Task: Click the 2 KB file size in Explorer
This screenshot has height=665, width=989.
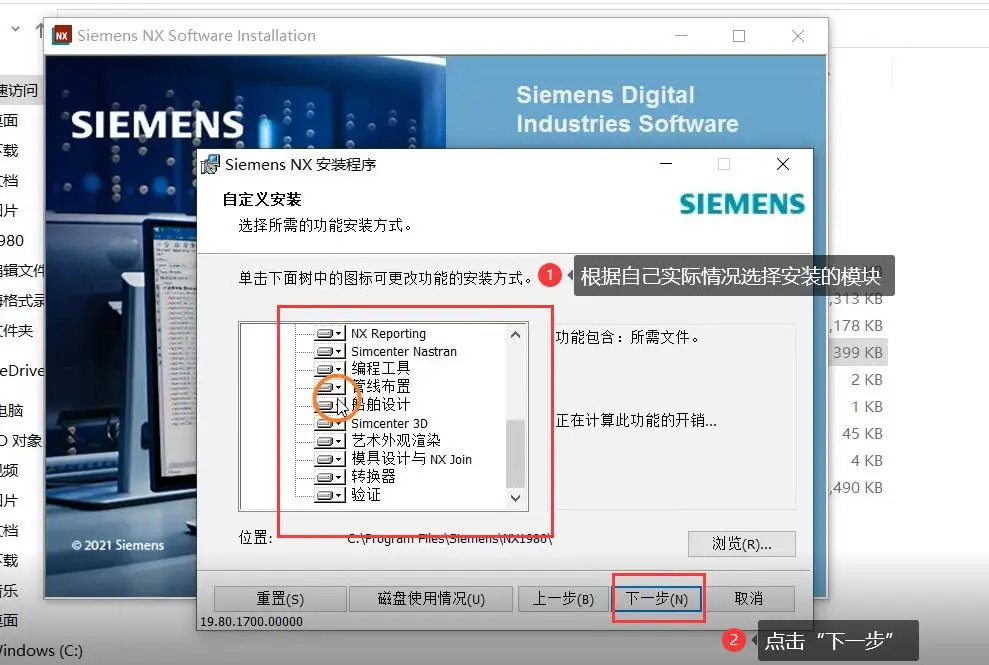Action: [867, 380]
